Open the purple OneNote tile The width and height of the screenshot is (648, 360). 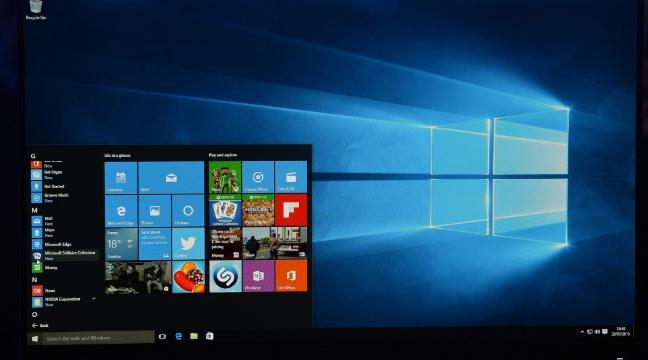(258, 276)
